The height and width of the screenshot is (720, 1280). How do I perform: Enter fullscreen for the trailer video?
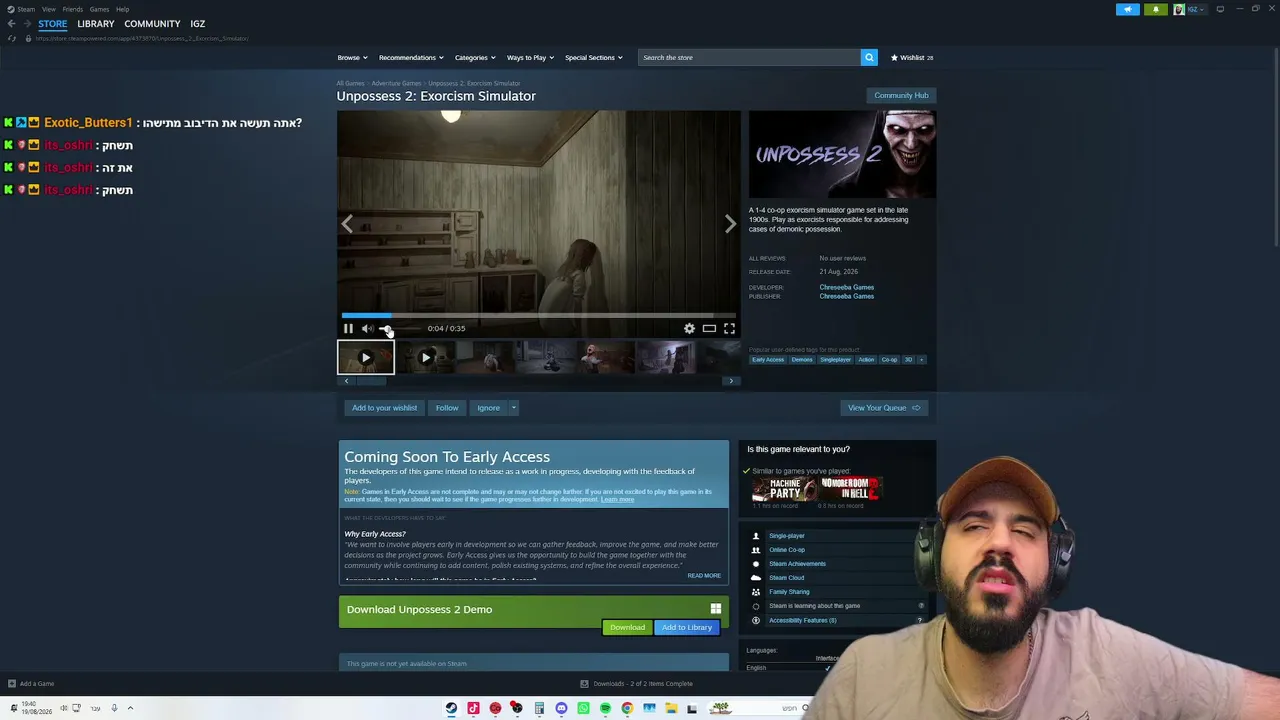[729, 328]
